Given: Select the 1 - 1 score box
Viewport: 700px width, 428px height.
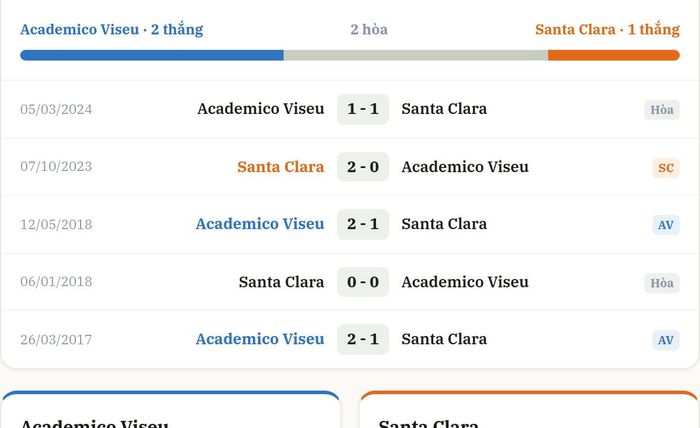Looking at the screenshot, I should tap(363, 109).
